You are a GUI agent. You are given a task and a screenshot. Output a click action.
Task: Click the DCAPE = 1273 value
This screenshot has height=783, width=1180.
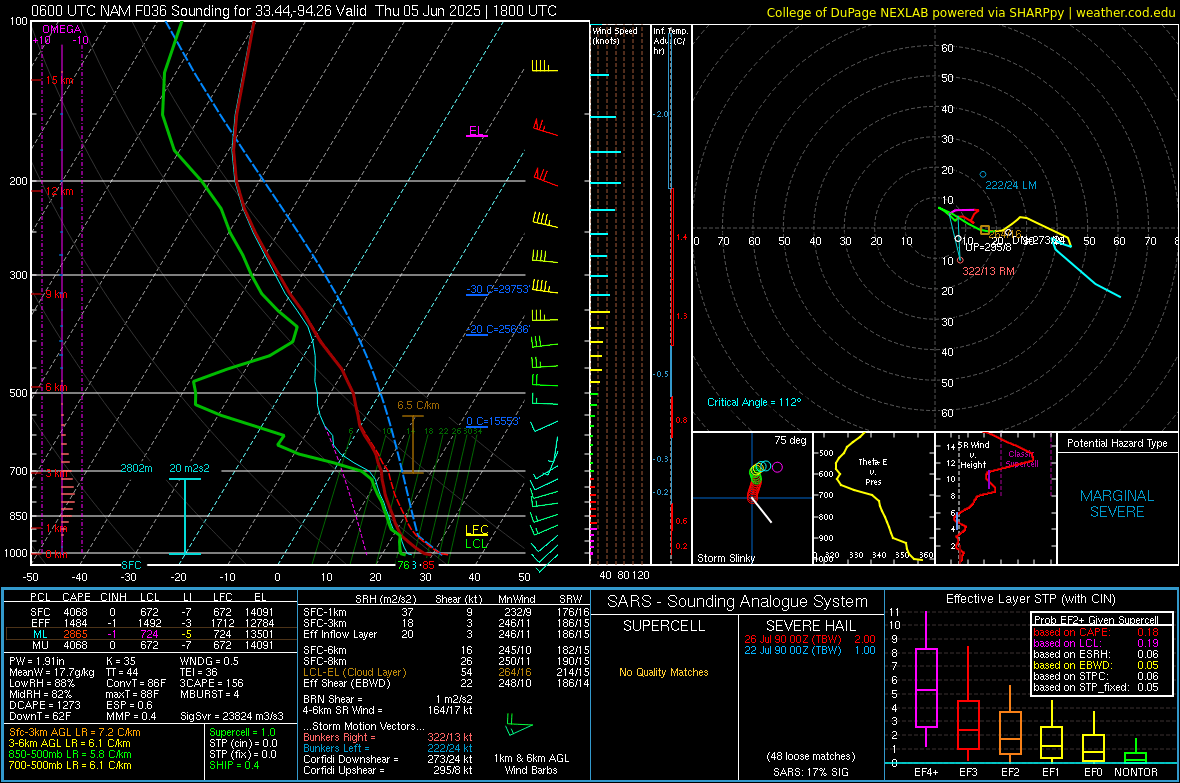point(44,705)
